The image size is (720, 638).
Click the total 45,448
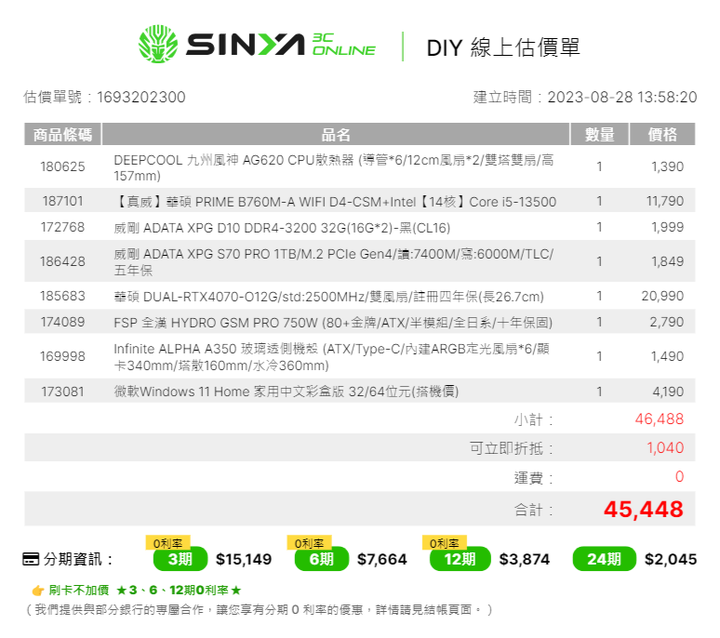[x=644, y=509]
